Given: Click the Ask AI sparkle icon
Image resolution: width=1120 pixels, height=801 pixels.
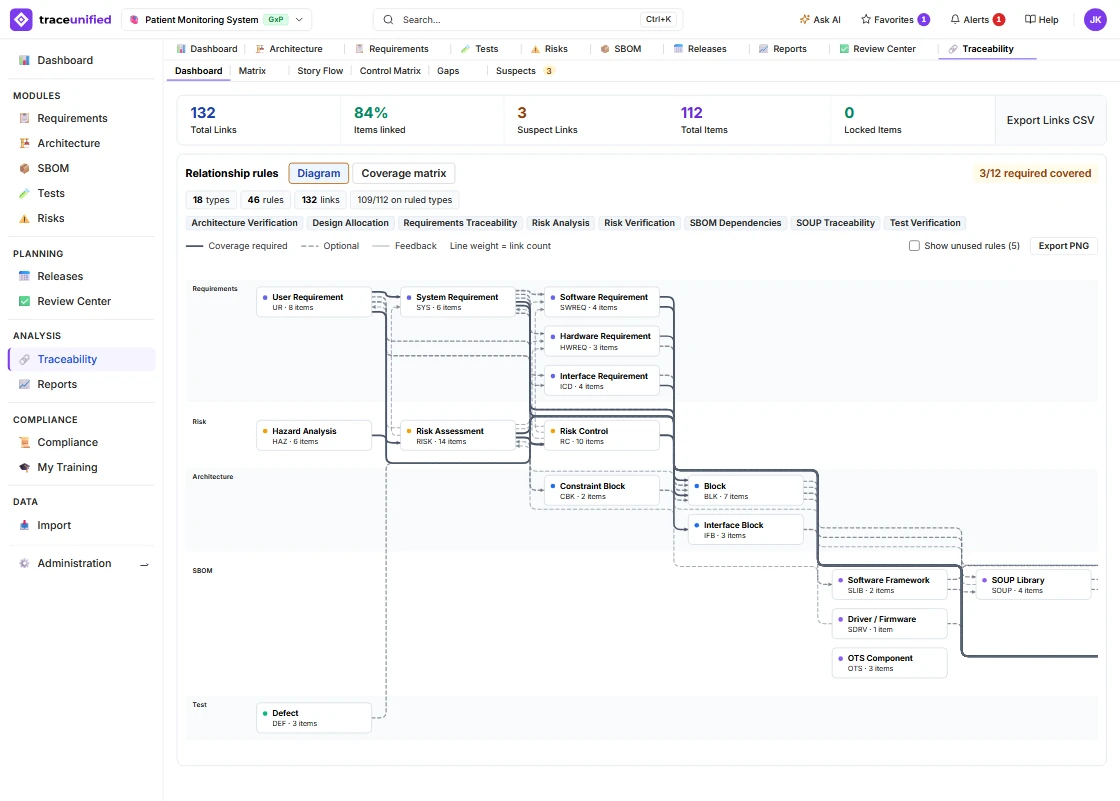Looking at the screenshot, I should click(x=804, y=19).
